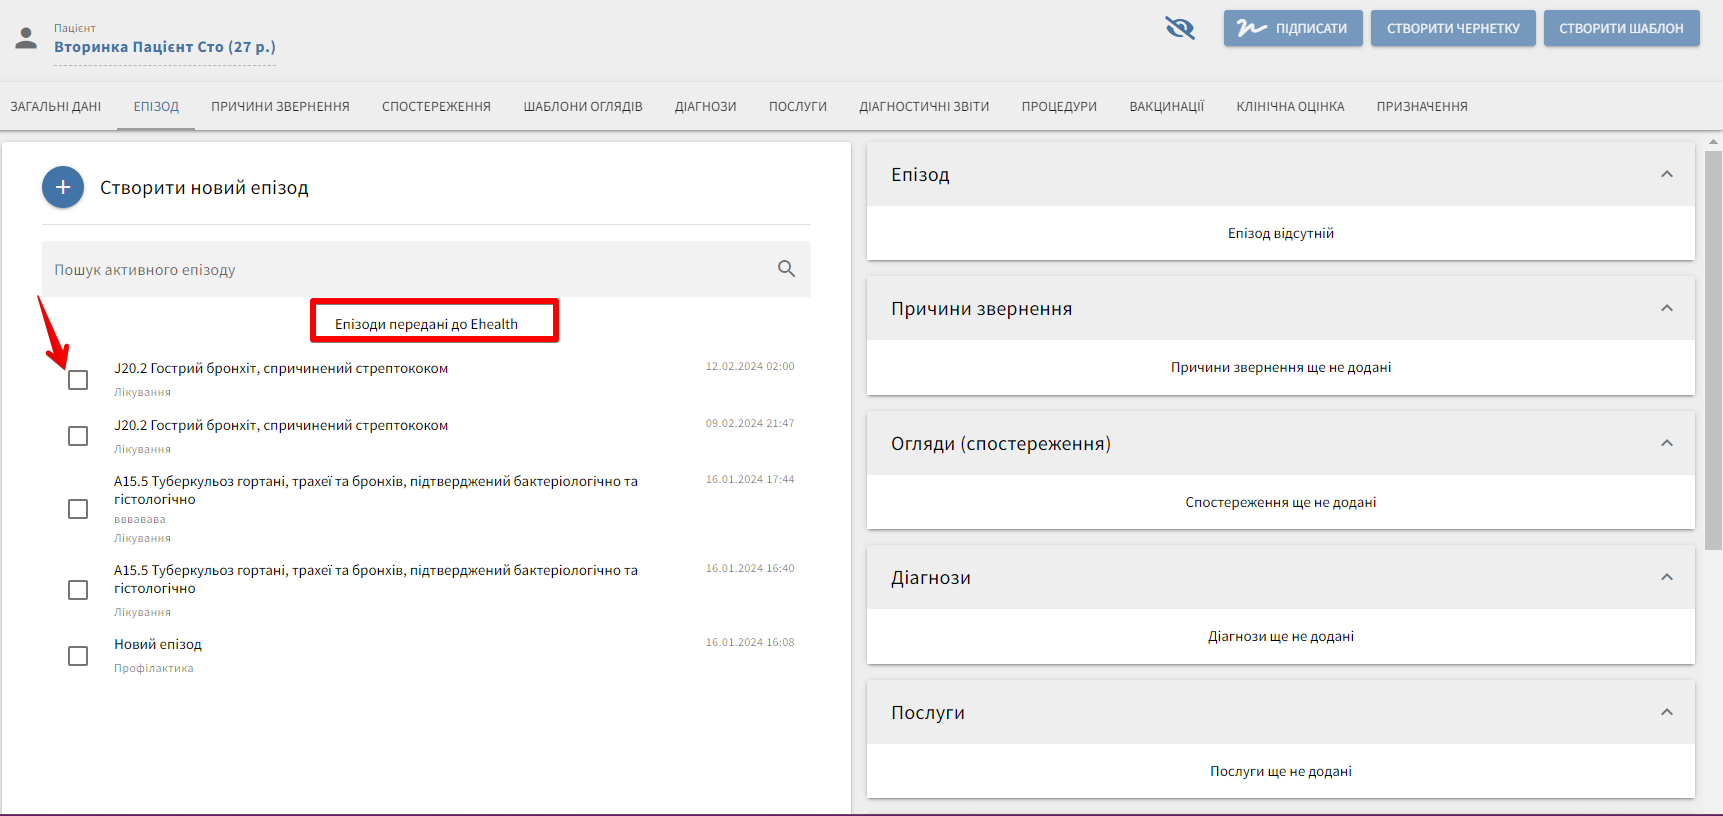Image resolution: width=1723 pixels, height=816 pixels.
Task: Click the plus icon to create new episode
Action: point(63,187)
